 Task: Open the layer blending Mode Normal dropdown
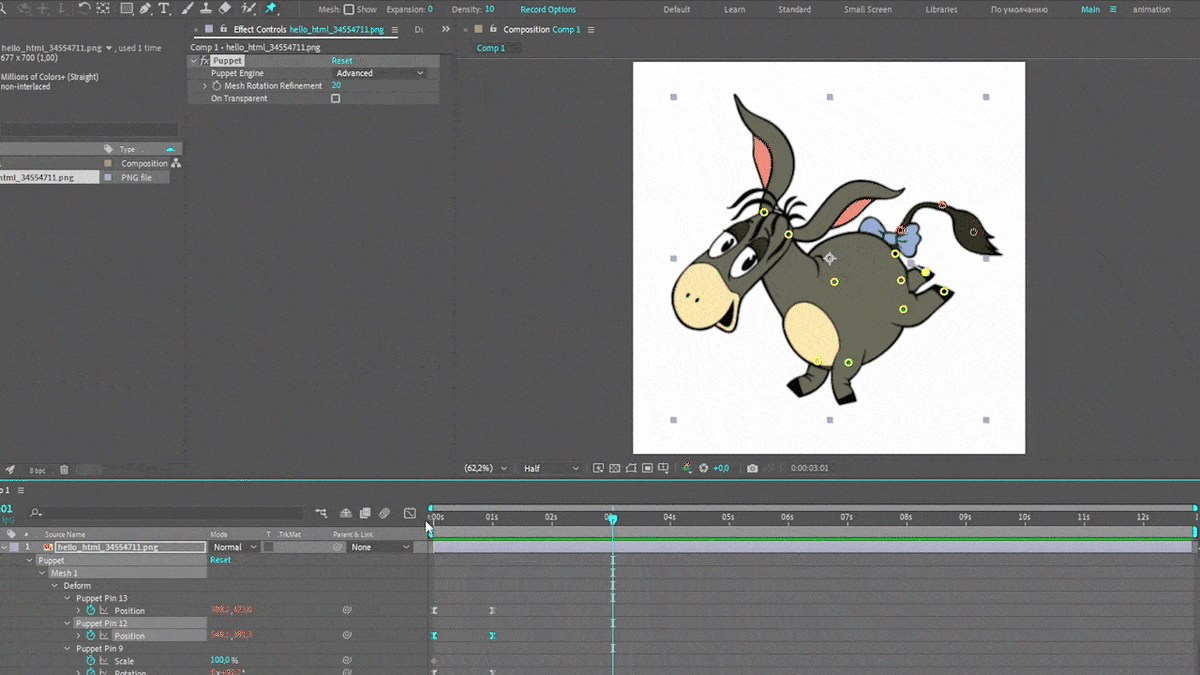[x=235, y=547]
